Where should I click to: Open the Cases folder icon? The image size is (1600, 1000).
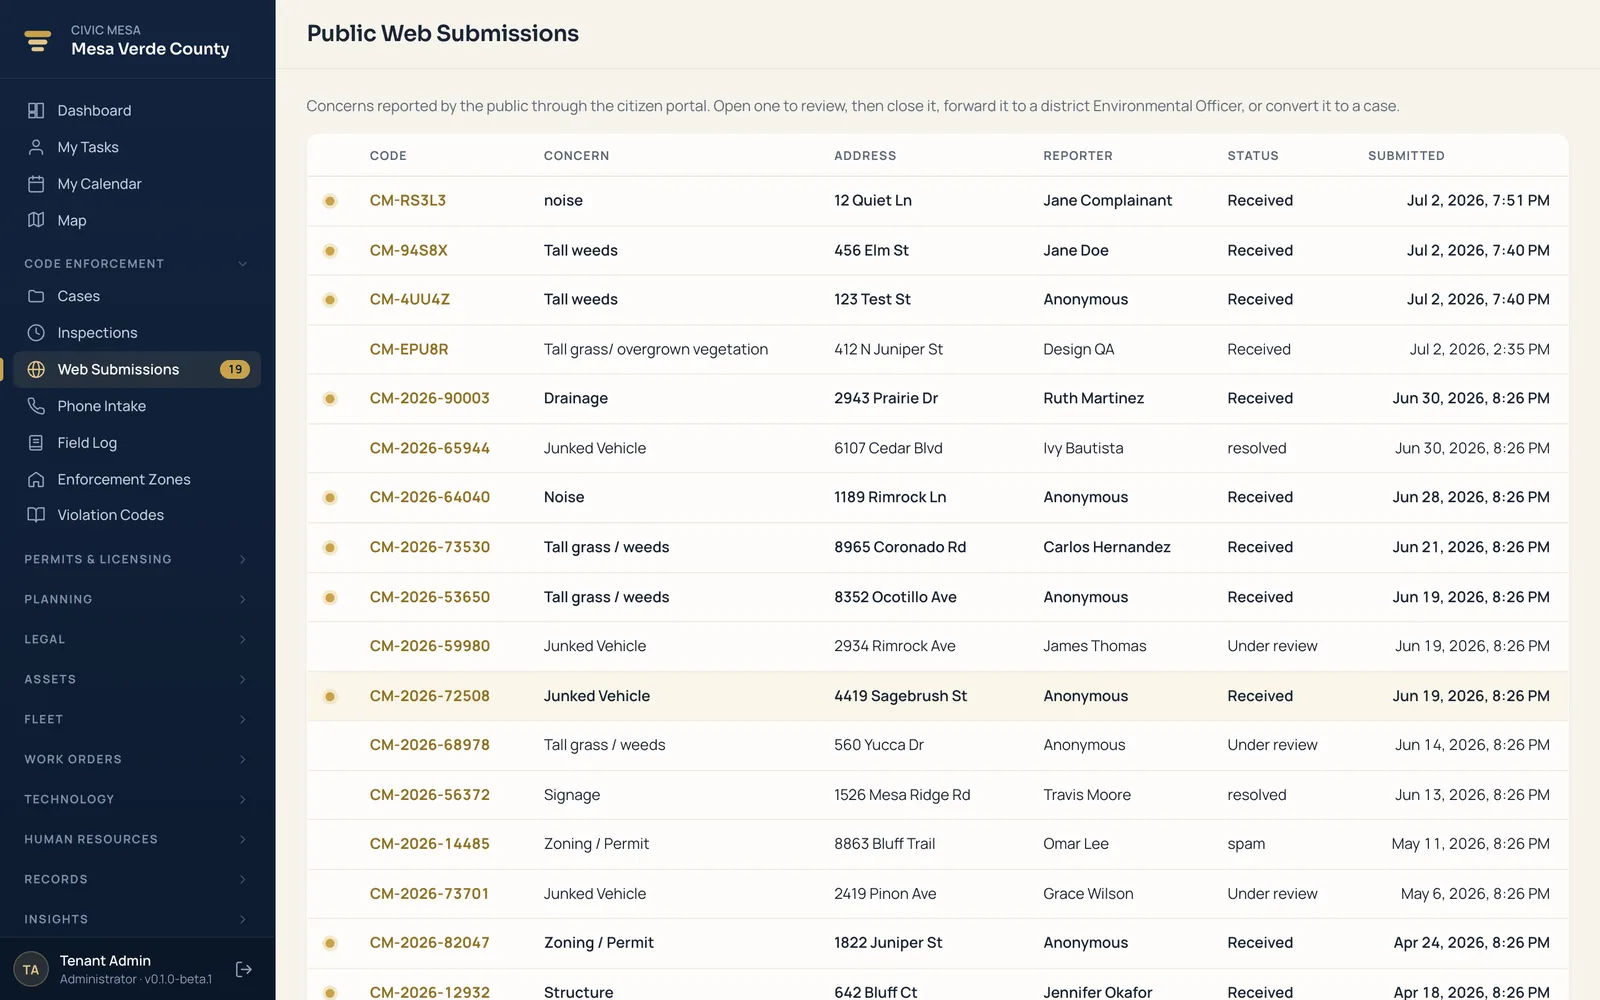coord(36,296)
